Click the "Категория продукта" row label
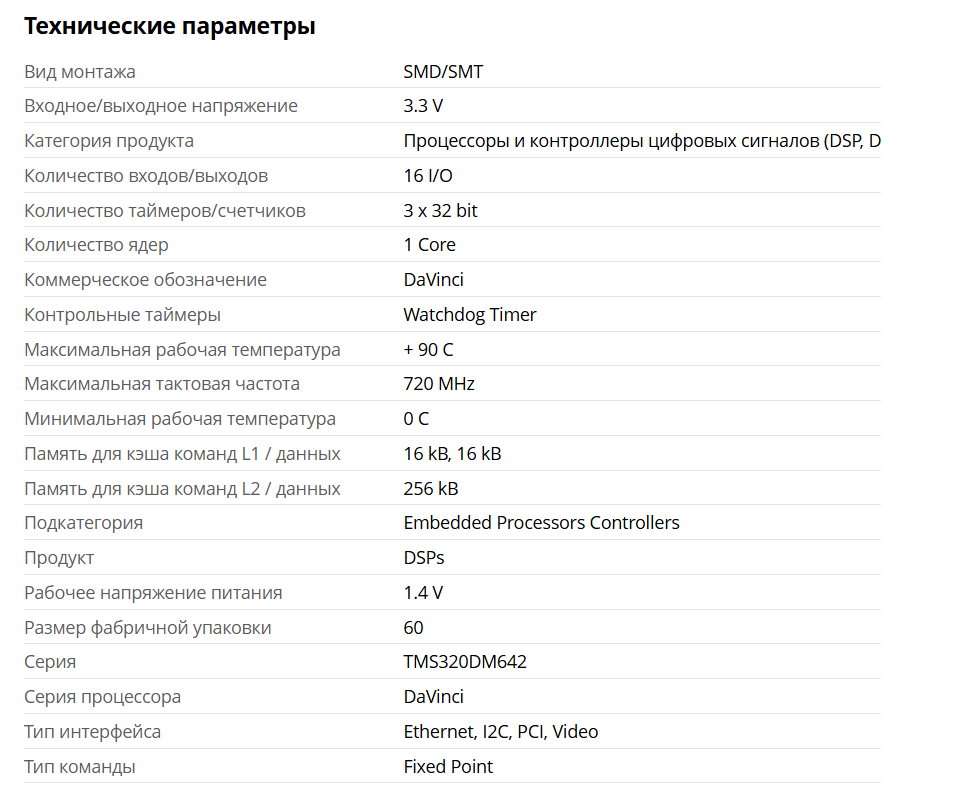Viewport: 973px width, 790px height. tap(109, 141)
